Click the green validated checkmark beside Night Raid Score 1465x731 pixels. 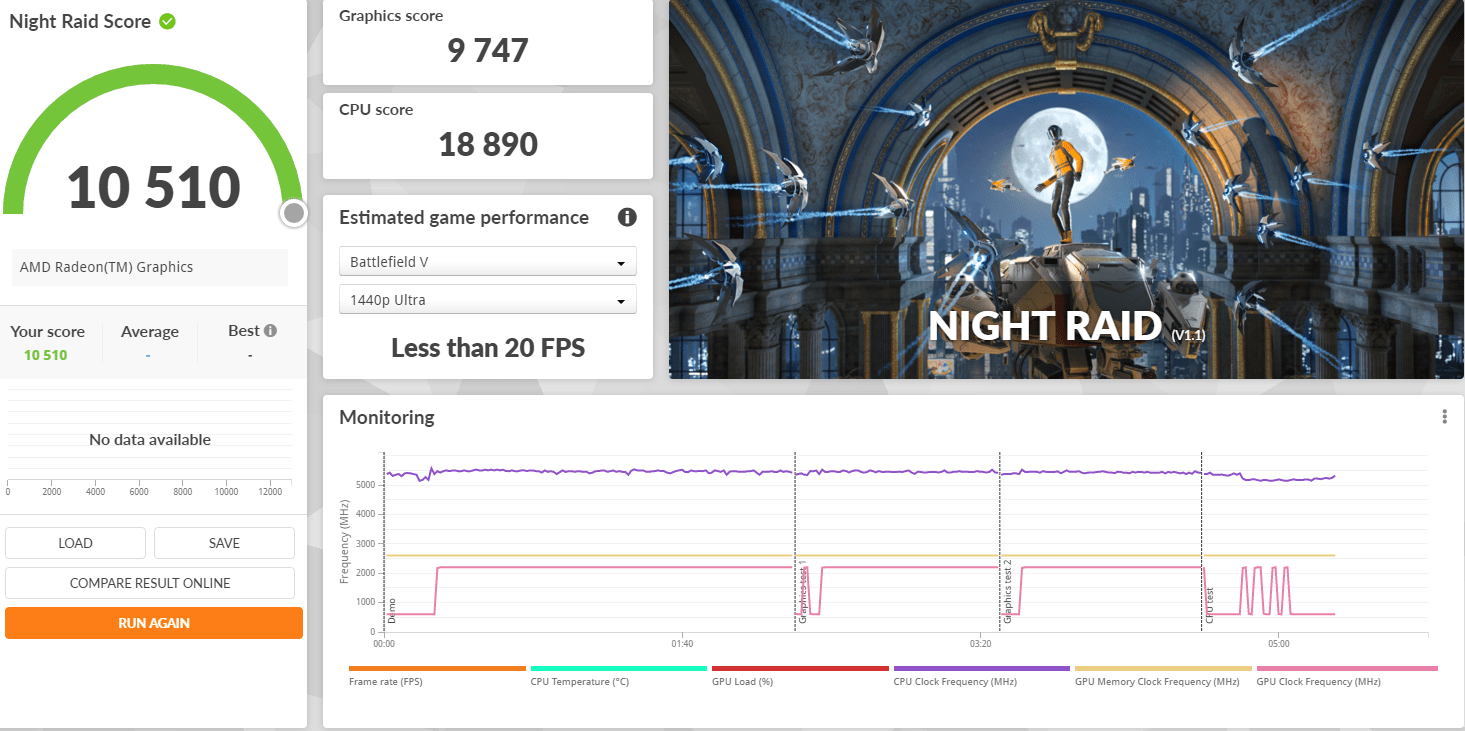pyautogui.click(x=168, y=21)
